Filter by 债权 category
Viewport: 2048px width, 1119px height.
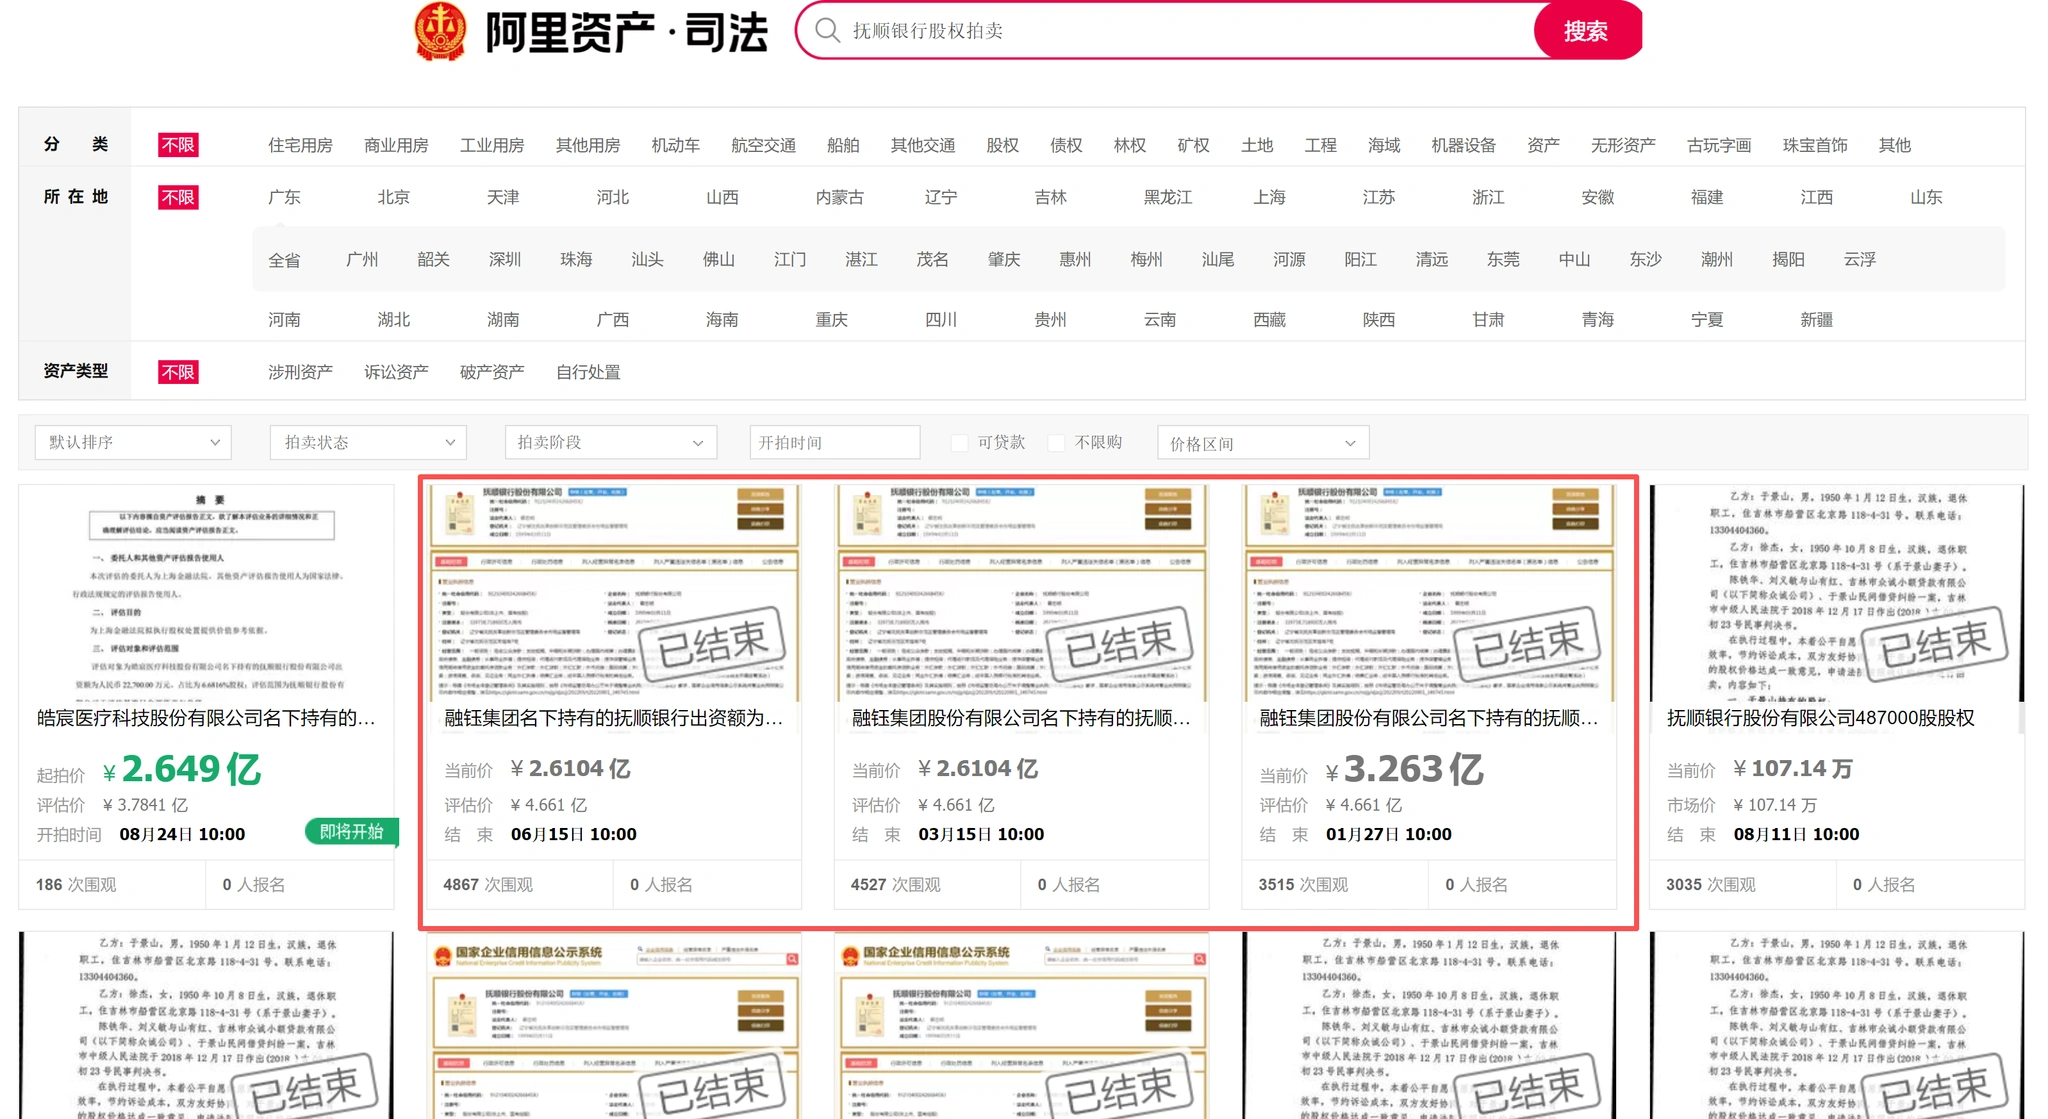[x=1066, y=145]
